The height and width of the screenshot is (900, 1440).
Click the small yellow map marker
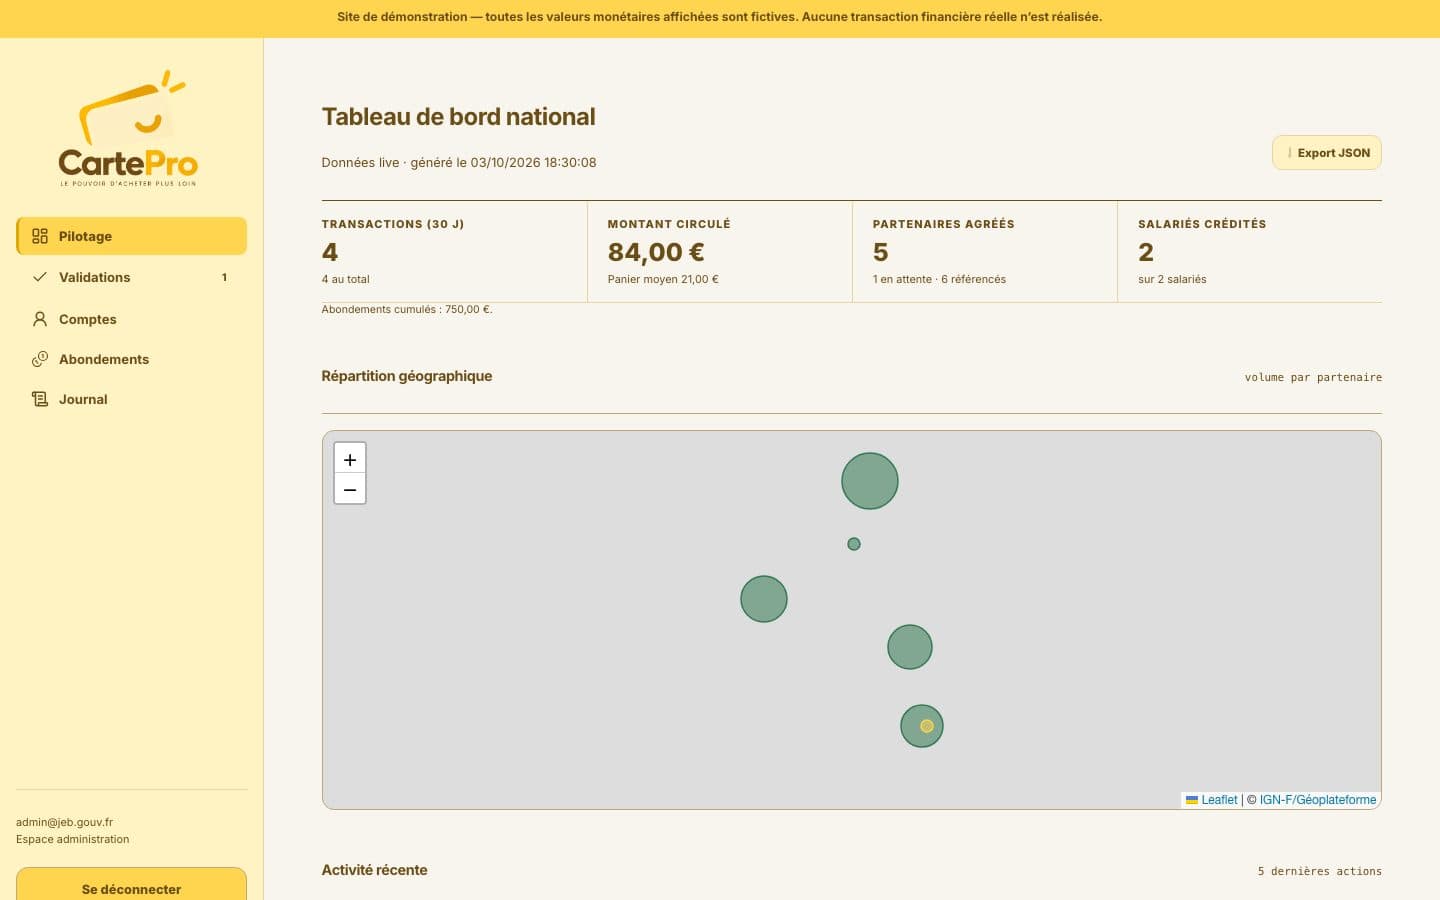coord(927,726)
